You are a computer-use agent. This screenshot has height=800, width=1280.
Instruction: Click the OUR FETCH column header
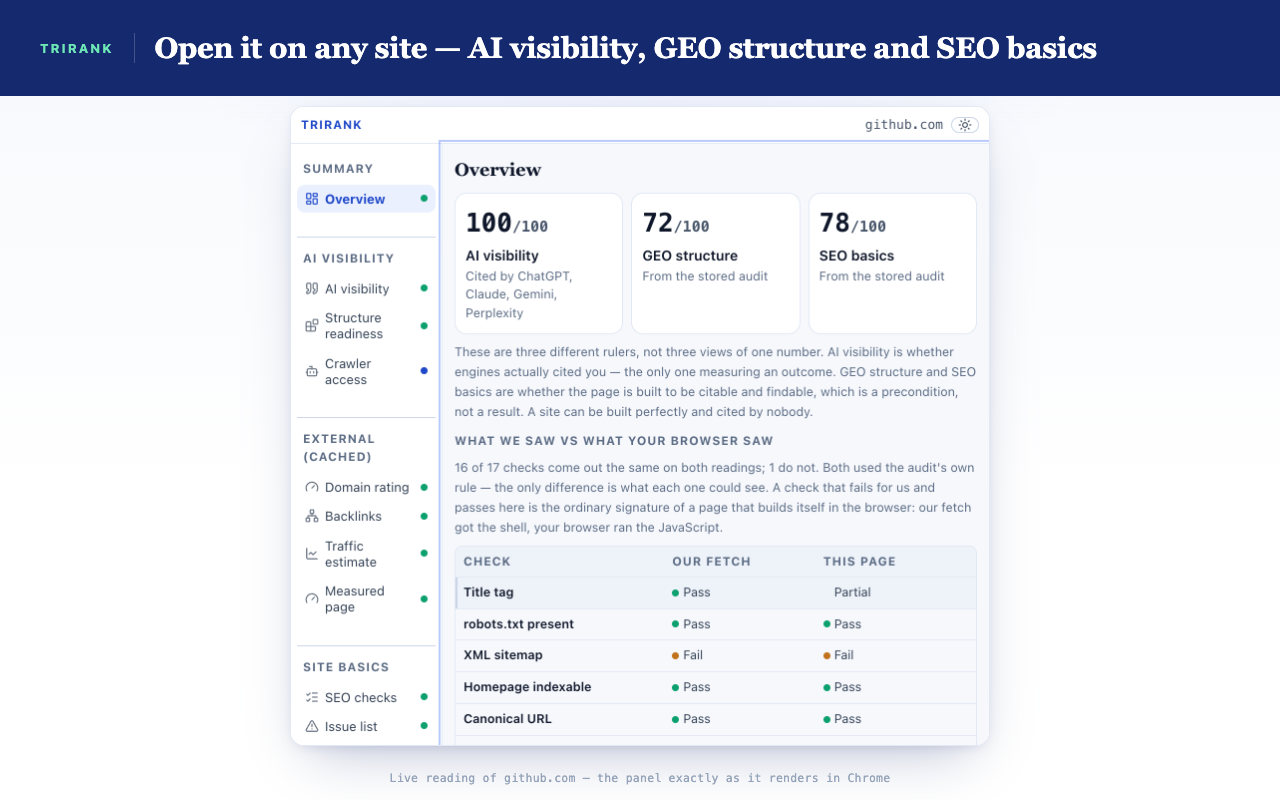[711, 562]
